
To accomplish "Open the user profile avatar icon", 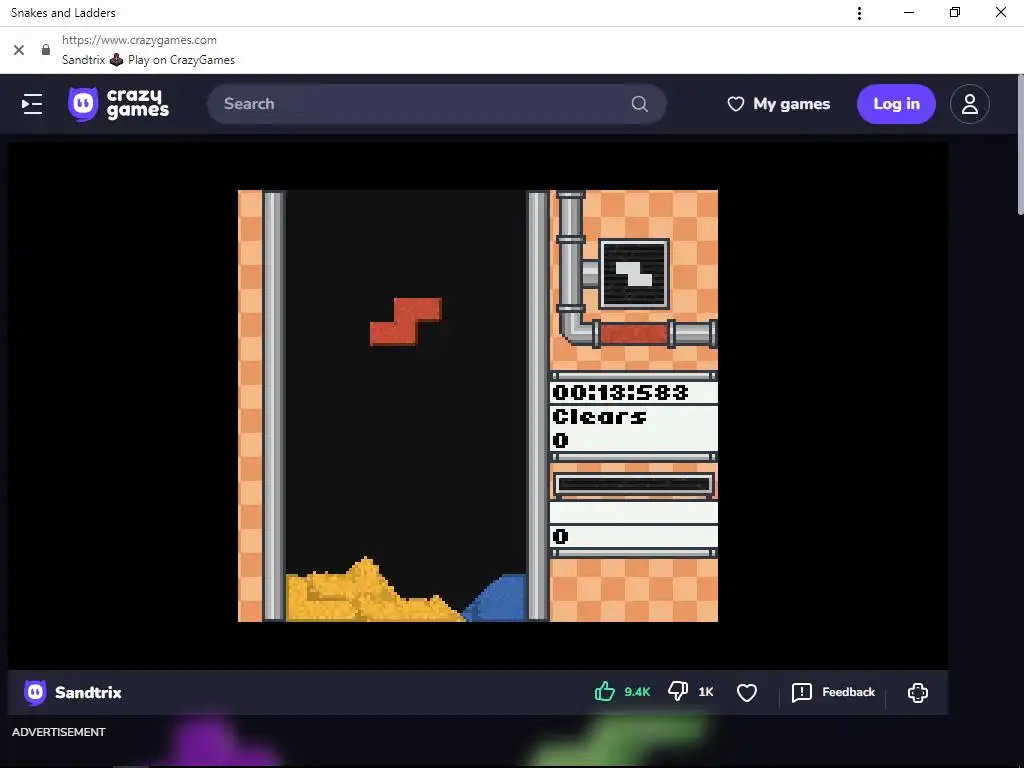I will [x=969, y=104].
